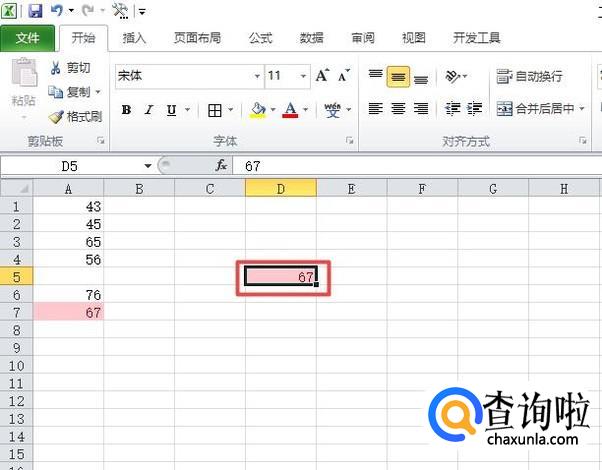Click the phonetic guide wén icon
Viewport: 602px width, 470px height.
point(332,110)
